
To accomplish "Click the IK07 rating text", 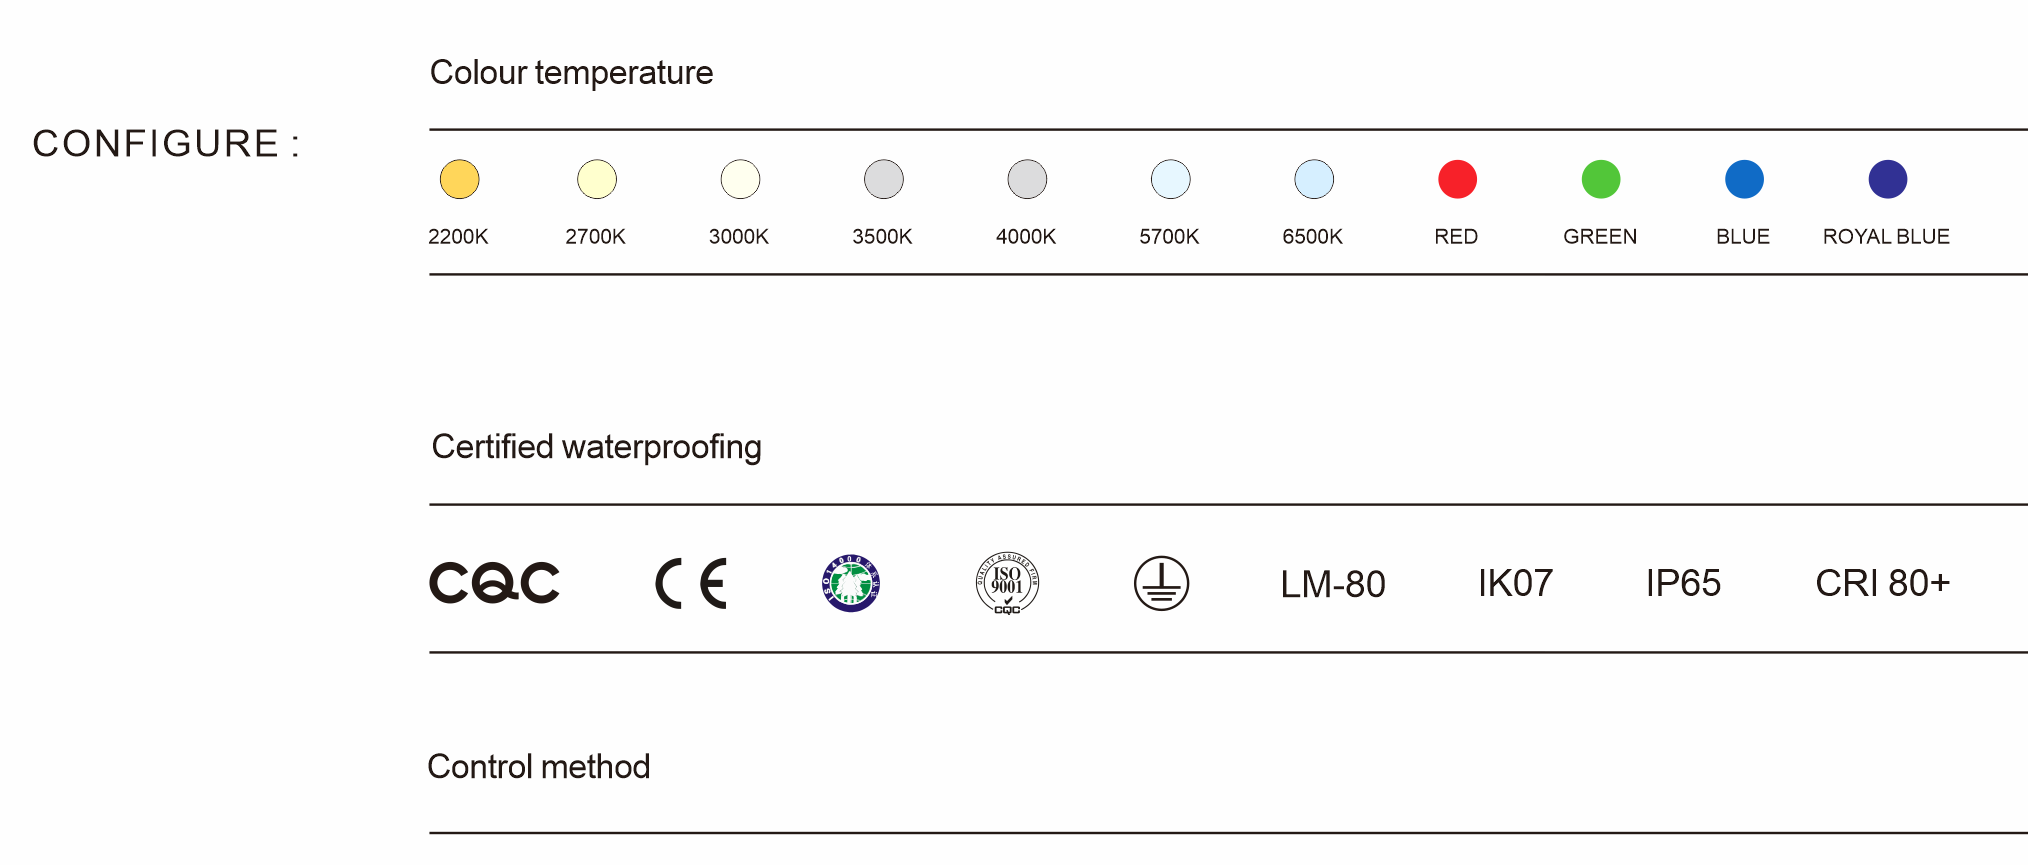I will tap(1515, 583).
